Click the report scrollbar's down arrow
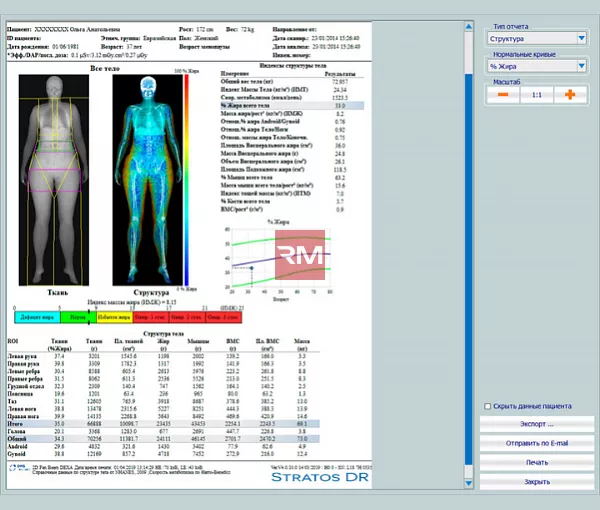 [469, 483]
